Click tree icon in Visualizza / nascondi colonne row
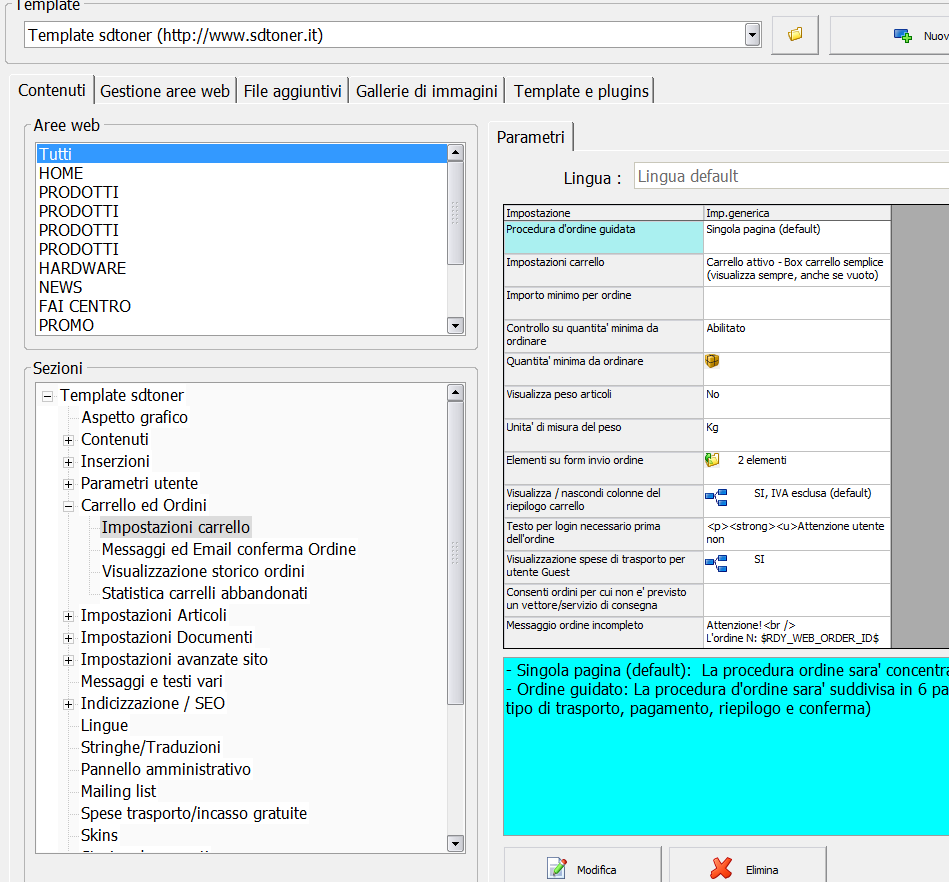The width and height of the screenshot is (949, 882). coord(716,497)
